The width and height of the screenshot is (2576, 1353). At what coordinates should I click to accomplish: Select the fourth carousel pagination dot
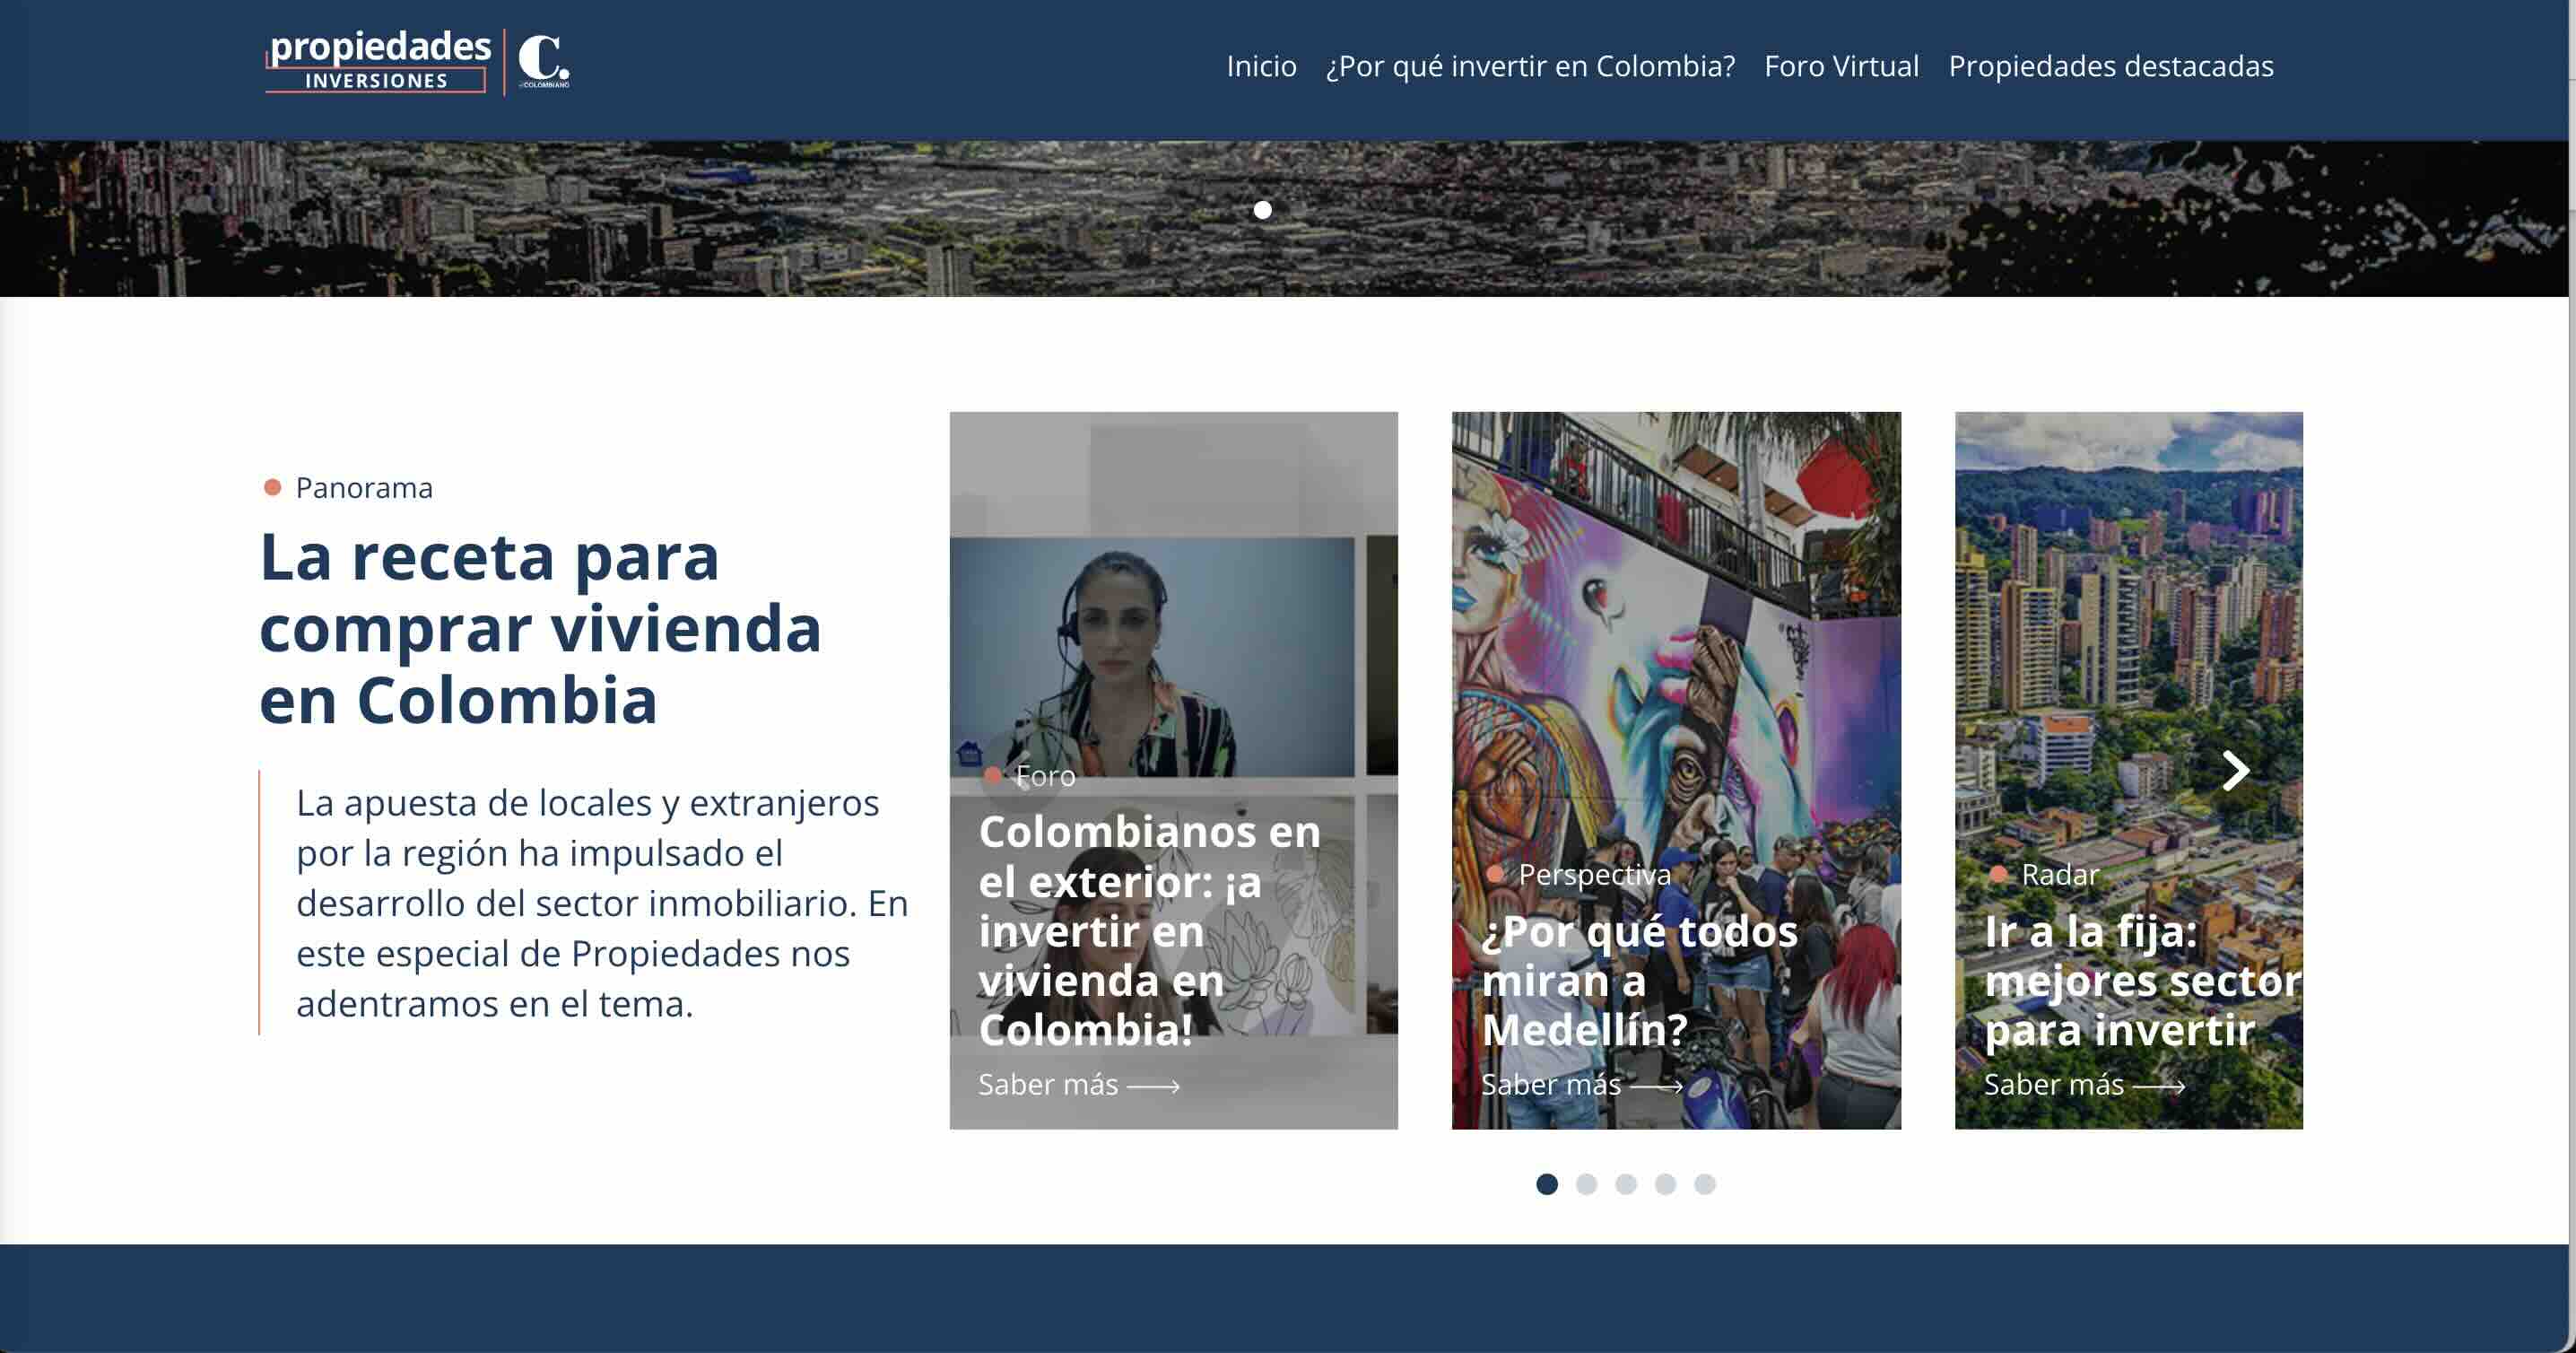pyautogui.click(x=1665, y=1184)
